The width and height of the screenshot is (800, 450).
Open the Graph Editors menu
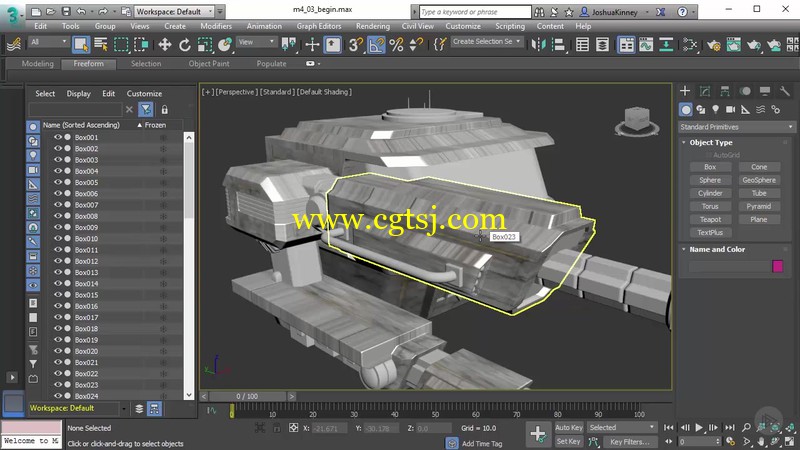click(319, 26)
